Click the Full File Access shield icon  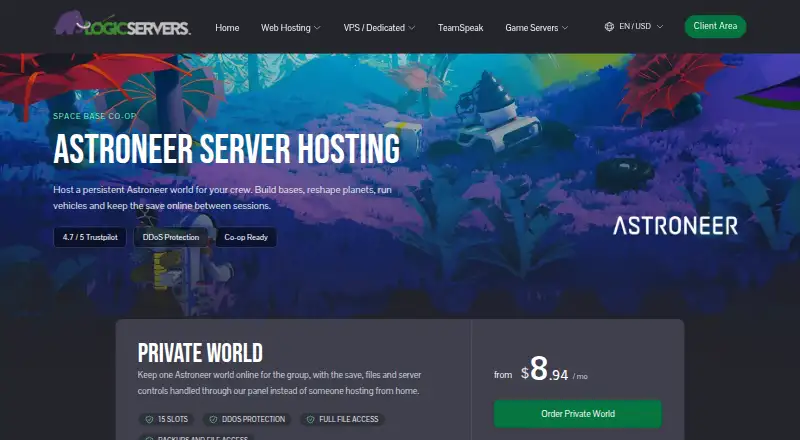tap(310, 420)
